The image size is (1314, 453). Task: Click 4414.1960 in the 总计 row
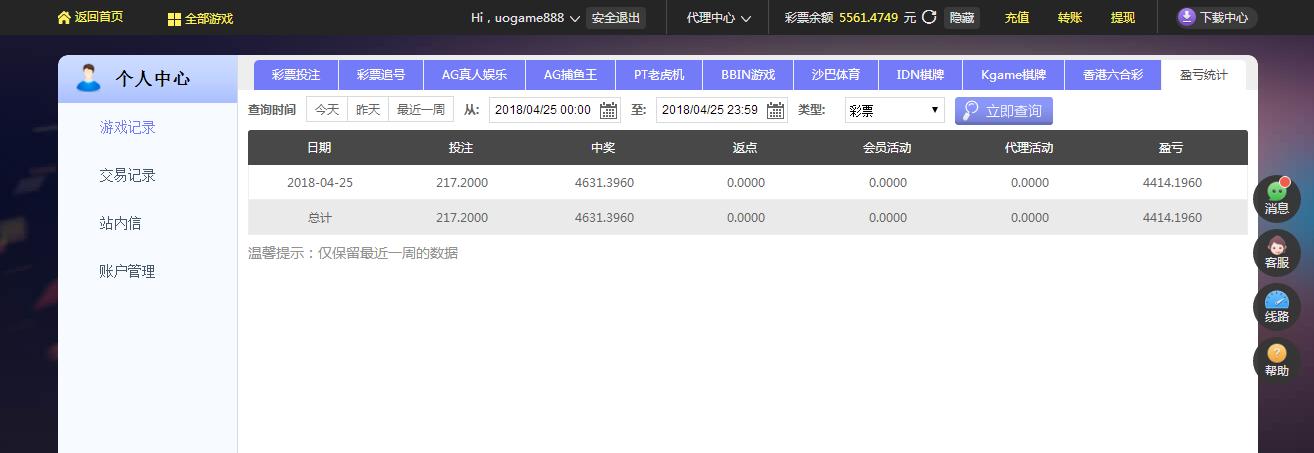pyautogui.click(x=1172, y=218)
